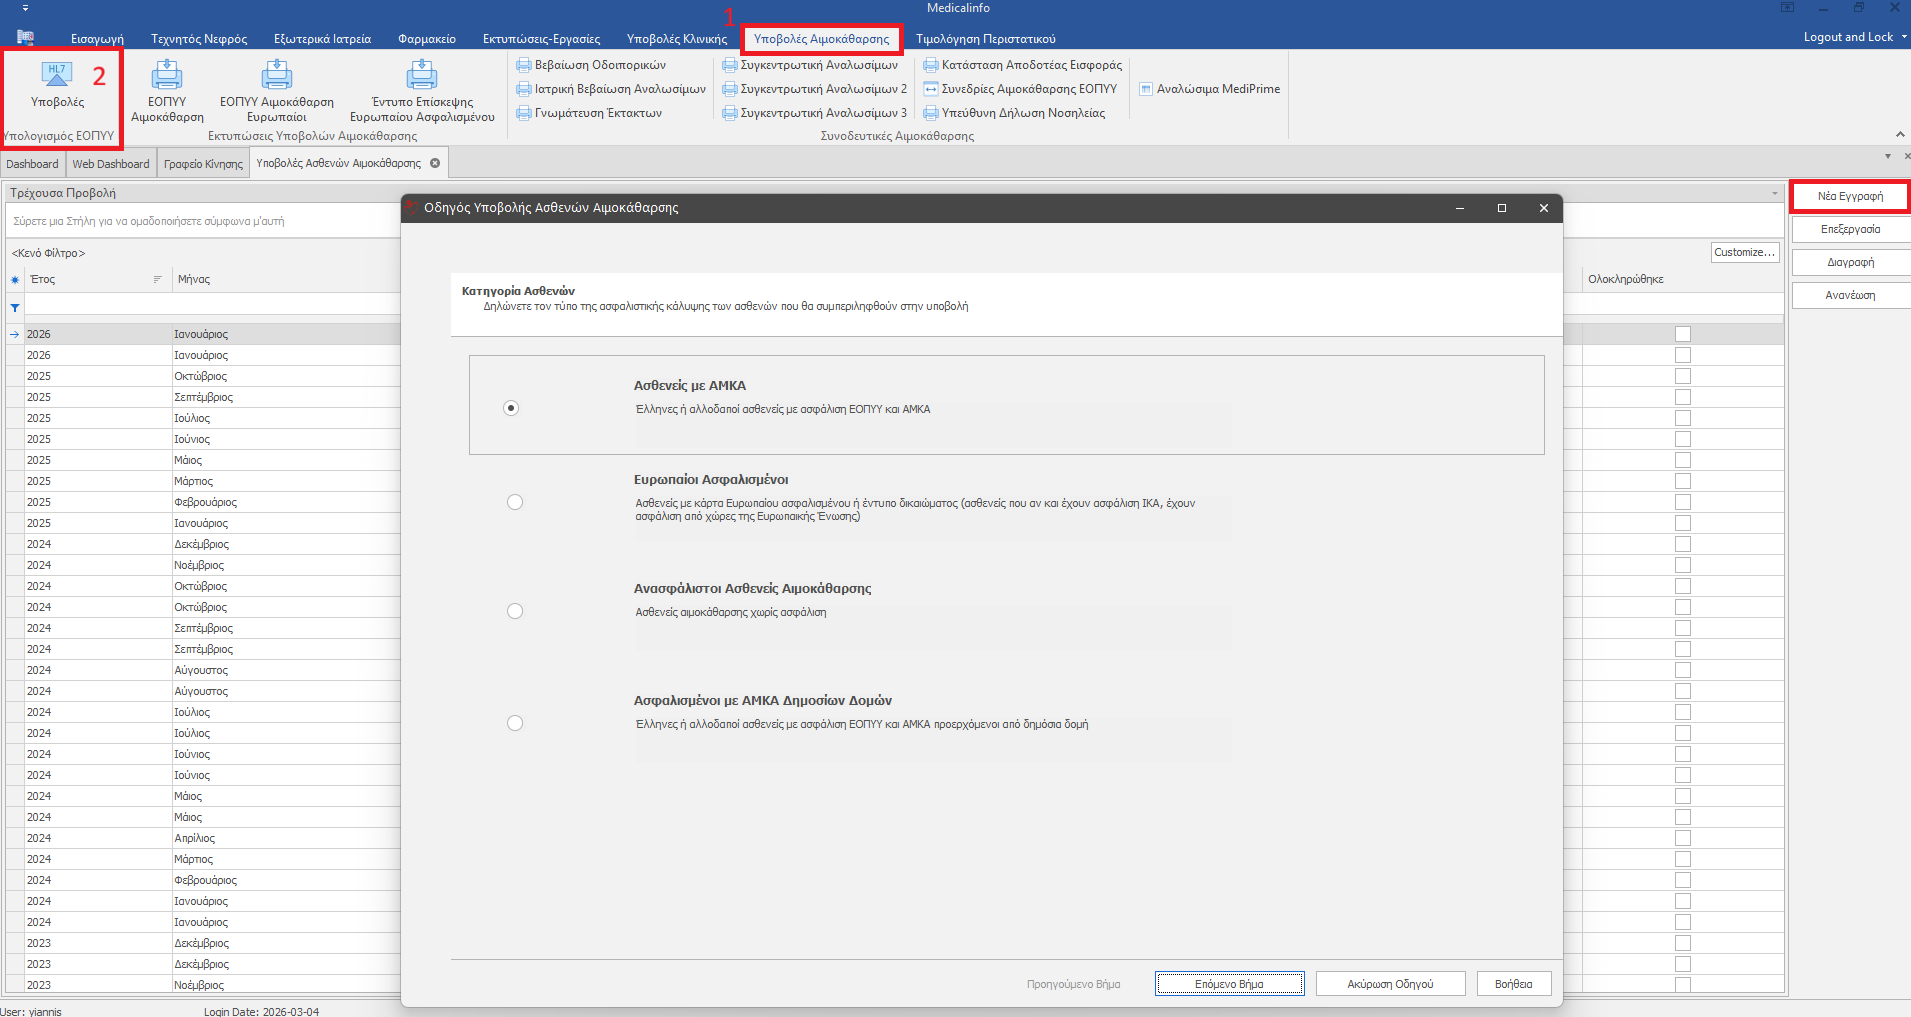Viewport: 1911px width, 1017px height.
Task: Click the Υποβολές HL7 ribbon icon
Action: point(57,75)
